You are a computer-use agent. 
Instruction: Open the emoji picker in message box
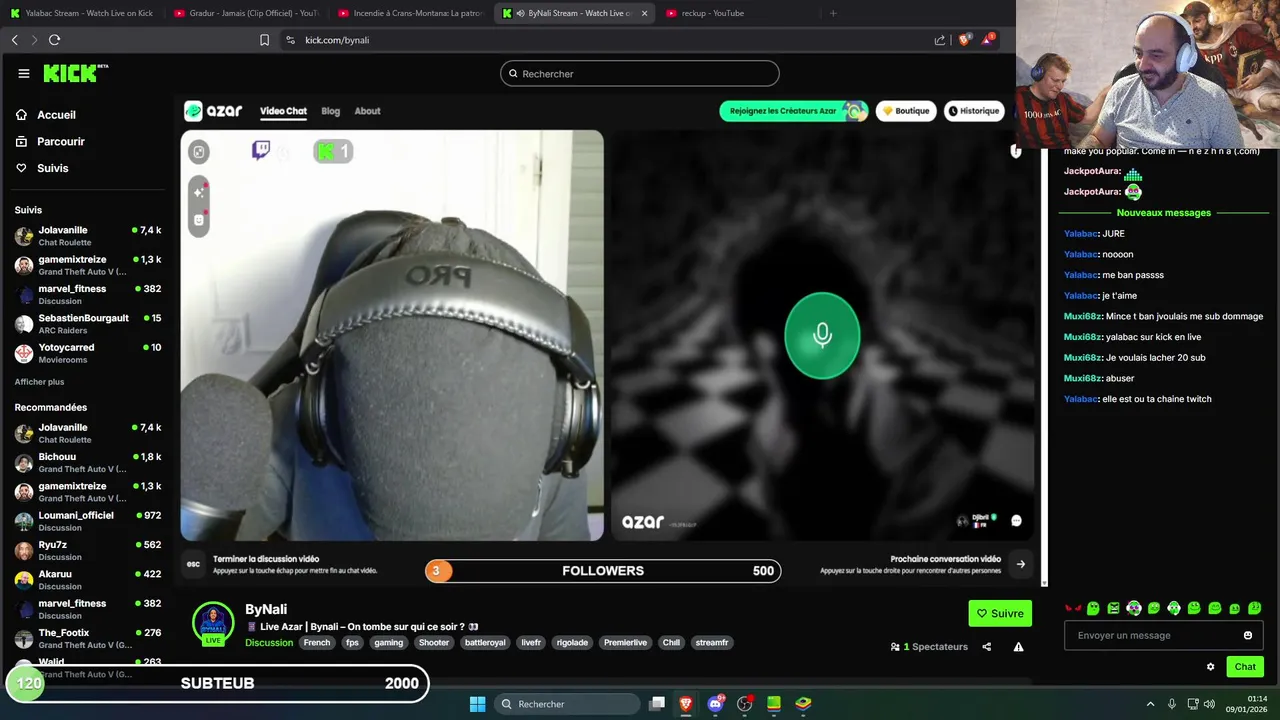point(1247,635)
